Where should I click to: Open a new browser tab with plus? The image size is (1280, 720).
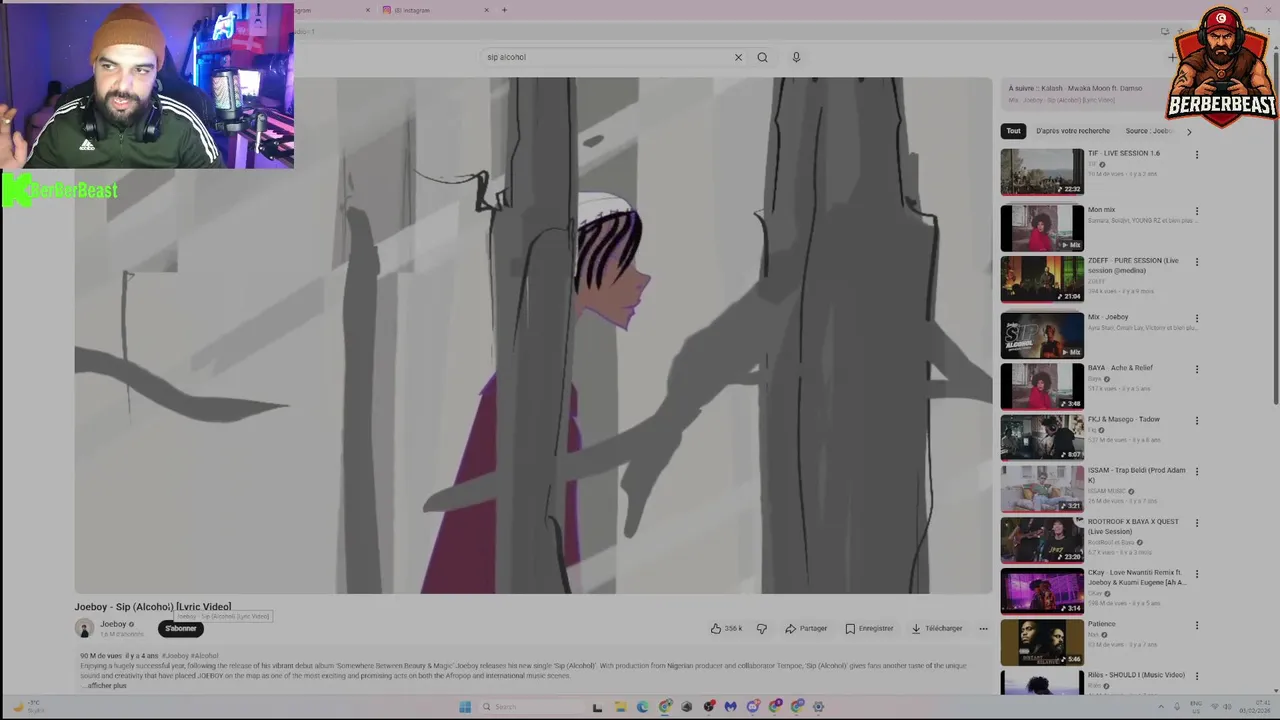(x=504, y=10)
